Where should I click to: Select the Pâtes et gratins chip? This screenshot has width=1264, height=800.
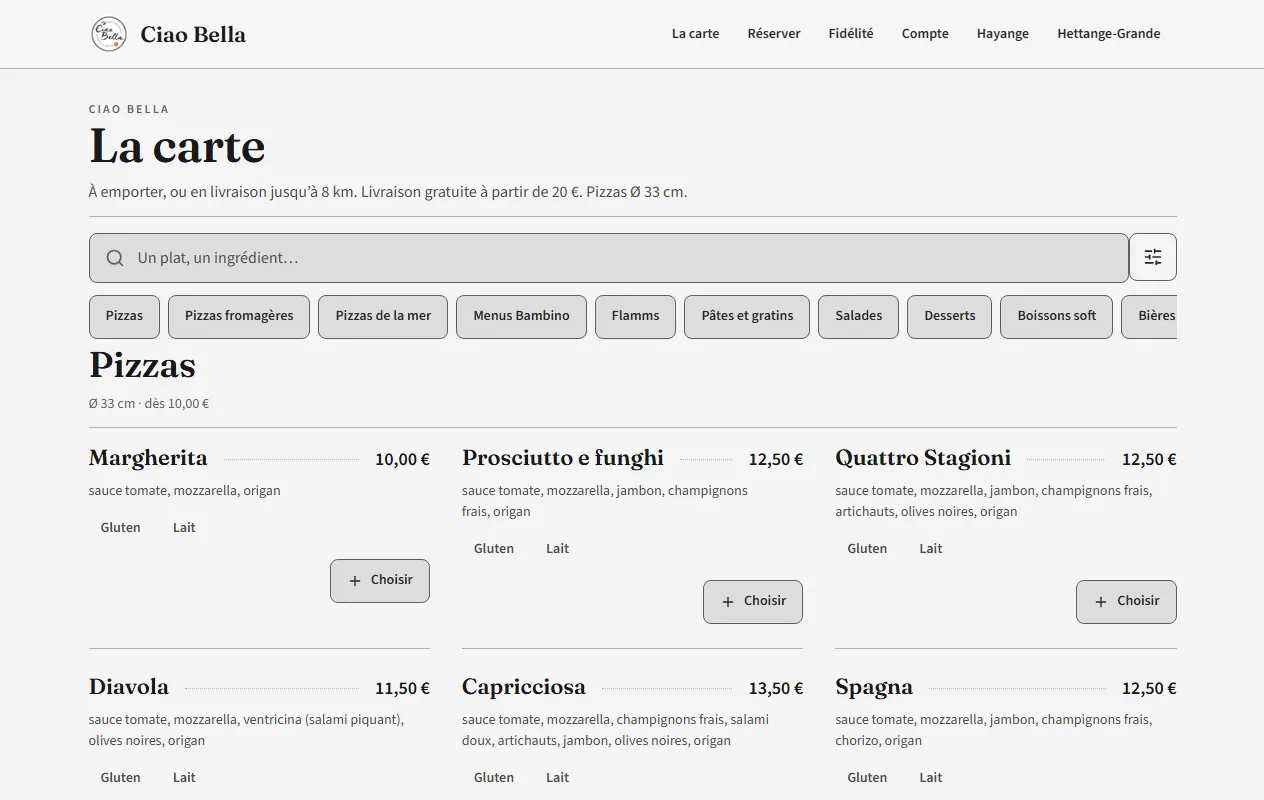pyautogui.click(x=747, y=316)
